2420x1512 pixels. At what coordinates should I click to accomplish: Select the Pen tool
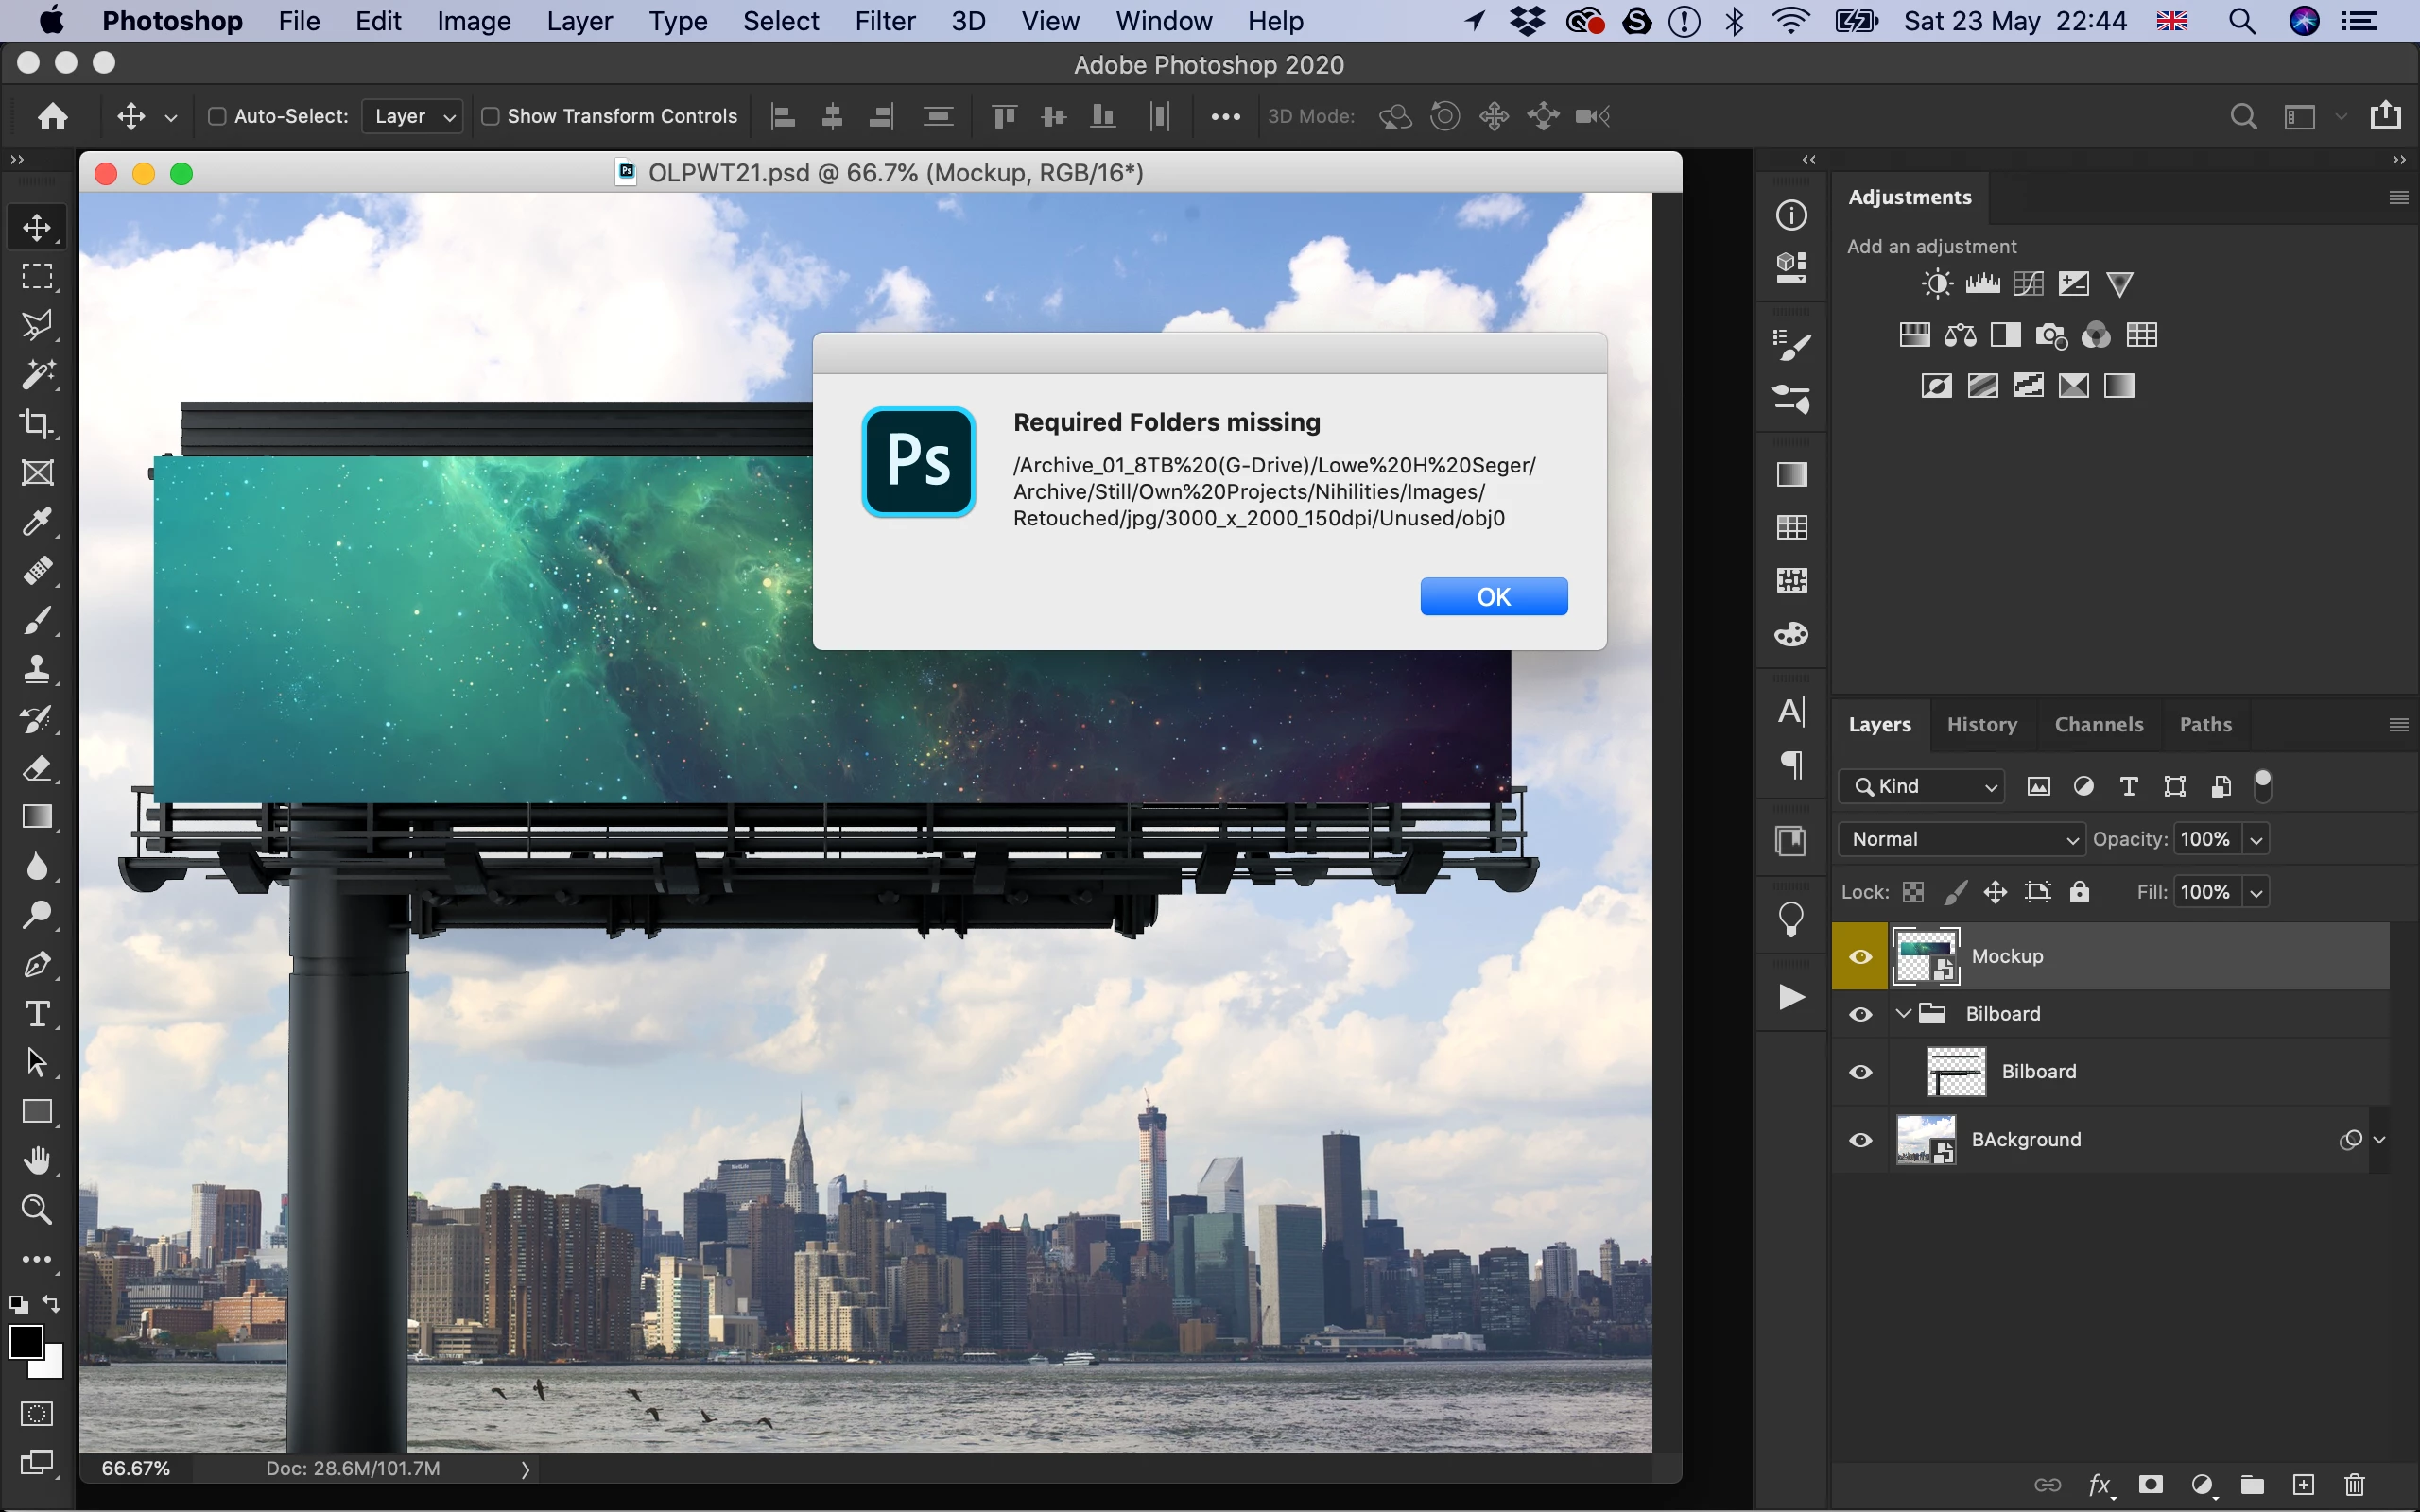[x=37, y=965]
